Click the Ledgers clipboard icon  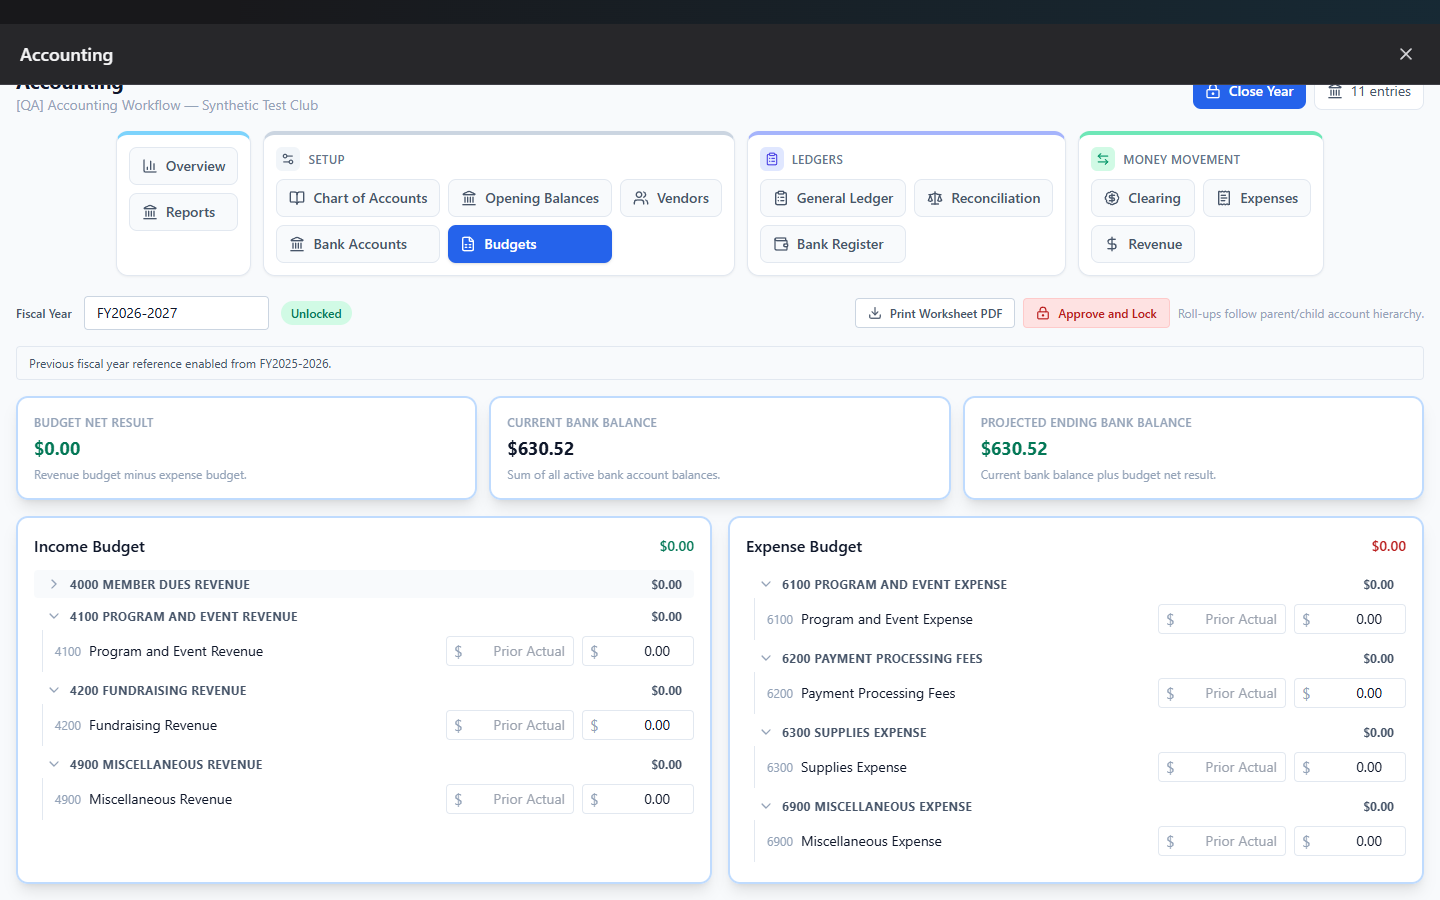coord(772,159)
